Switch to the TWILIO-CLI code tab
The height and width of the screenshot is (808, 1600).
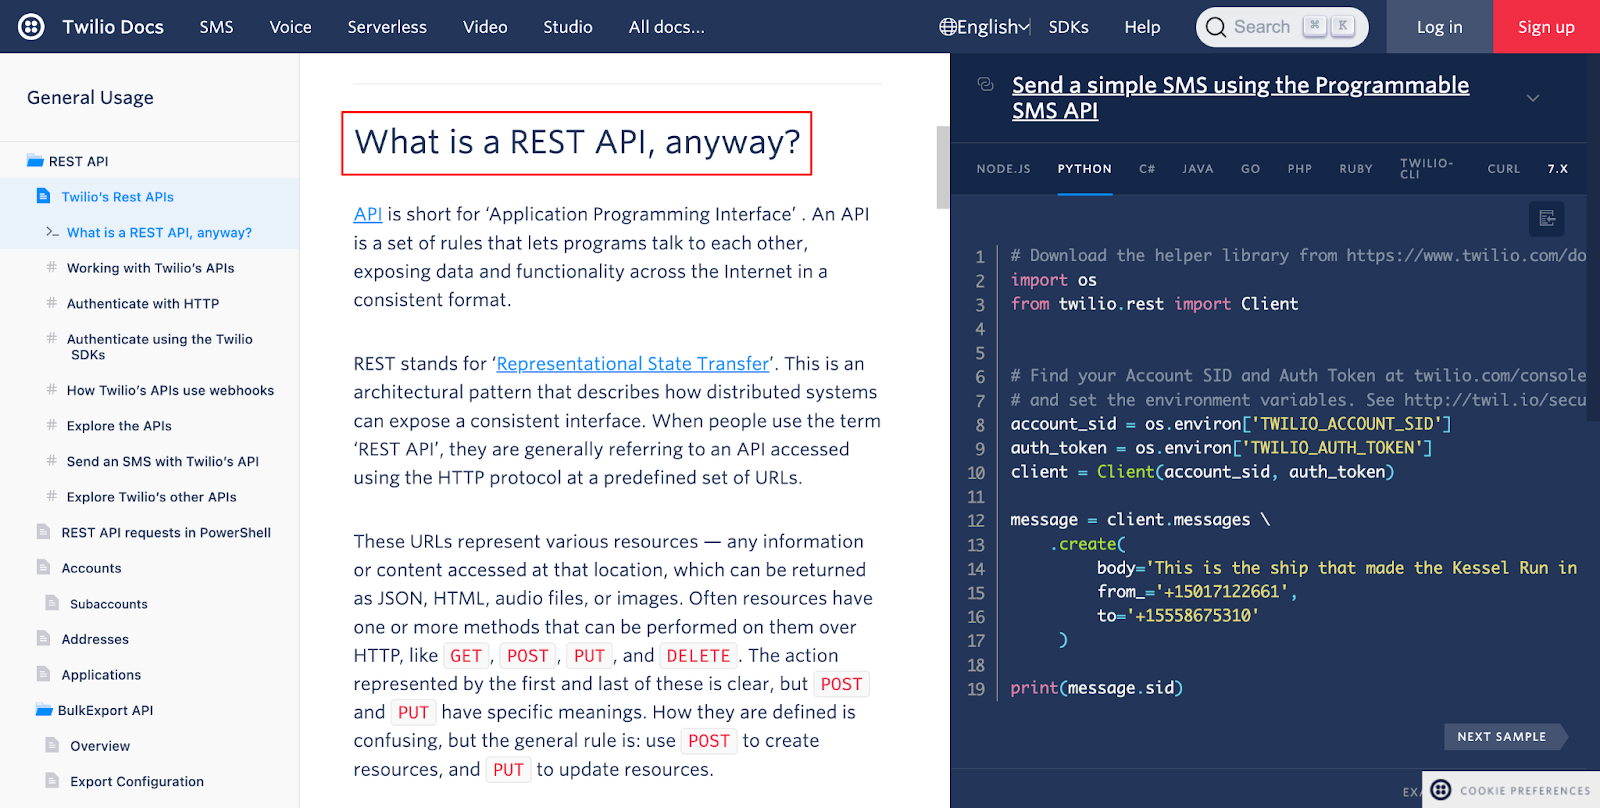point(1427,168)
